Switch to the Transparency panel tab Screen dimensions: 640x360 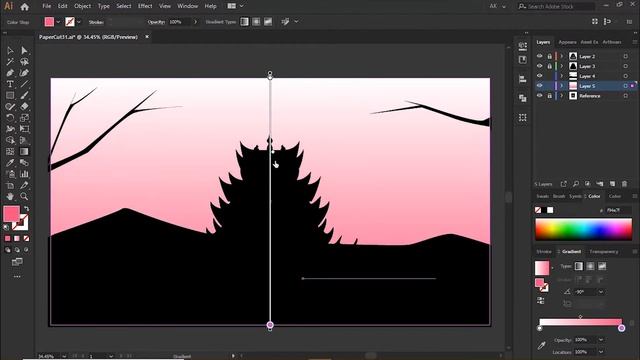pyautogui.click(x=604, y=252)
